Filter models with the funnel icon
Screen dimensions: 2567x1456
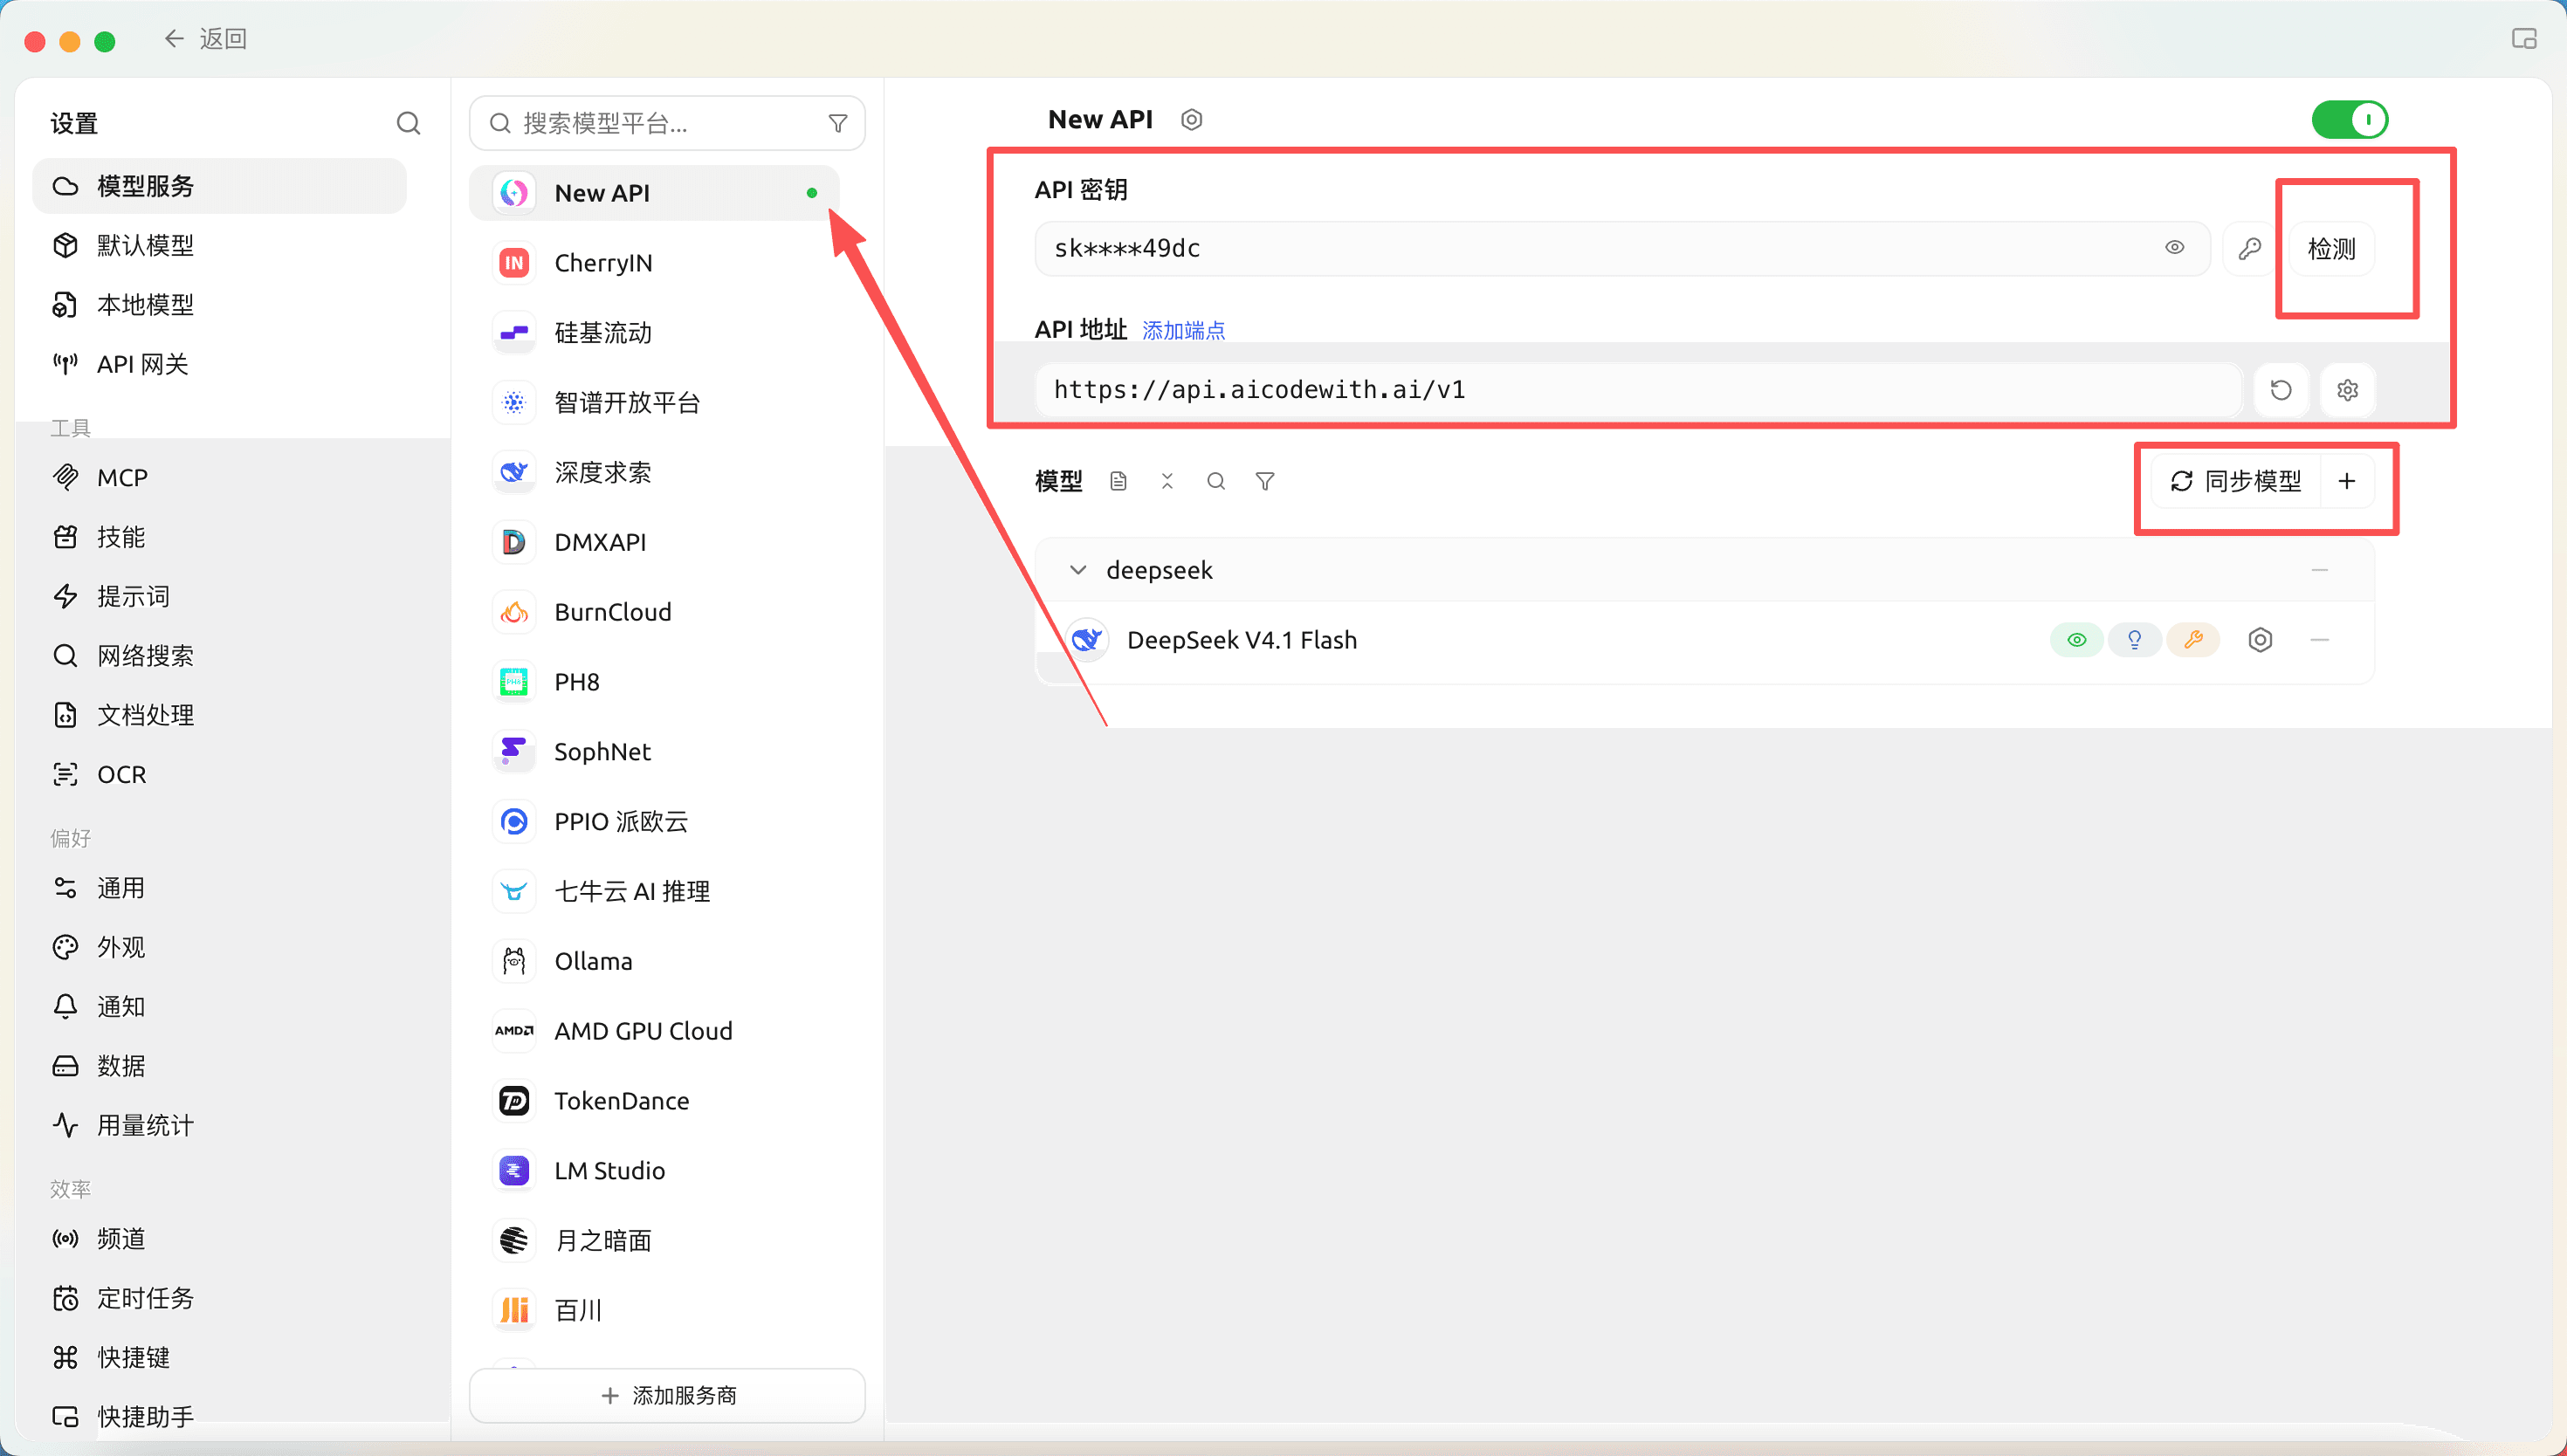(x=1264, y=482)
